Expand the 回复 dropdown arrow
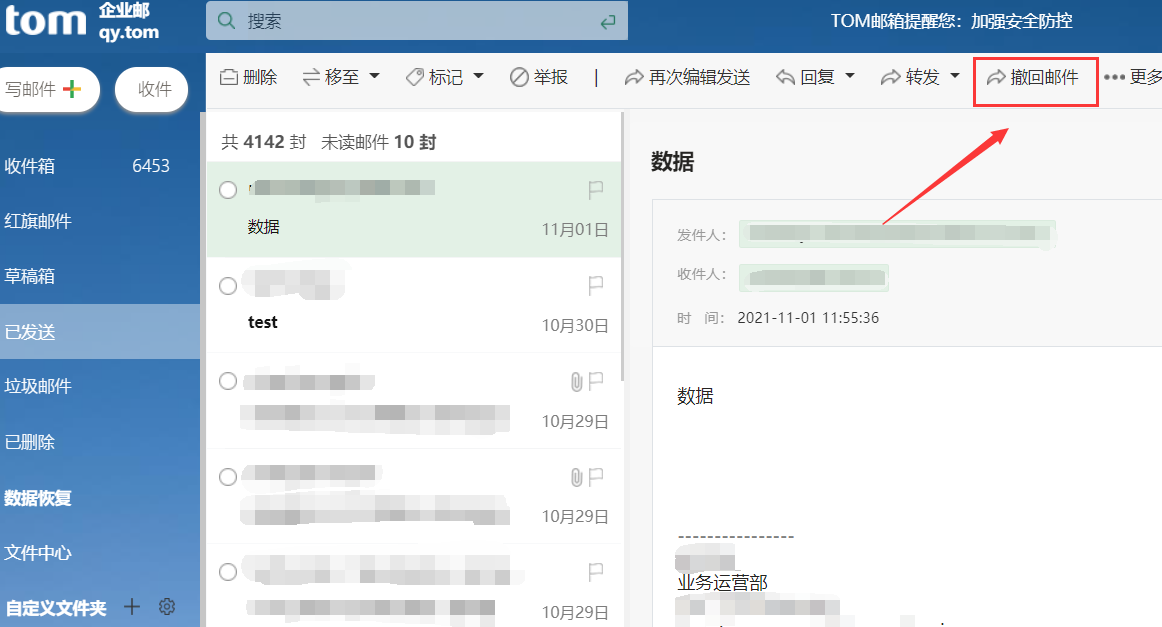The width and height of the screenshot is (1162, 627). pyautogui.click(x=850, y=76)
